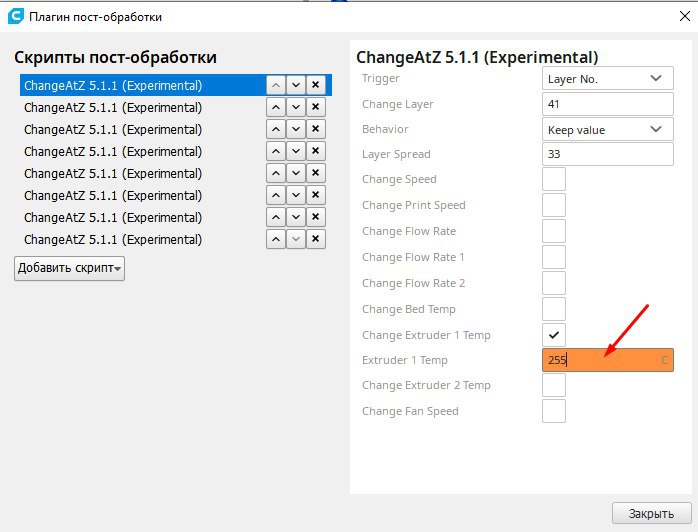
Task: Move the last ChangeAtZ script up
Action: click(x=276, y=240)
